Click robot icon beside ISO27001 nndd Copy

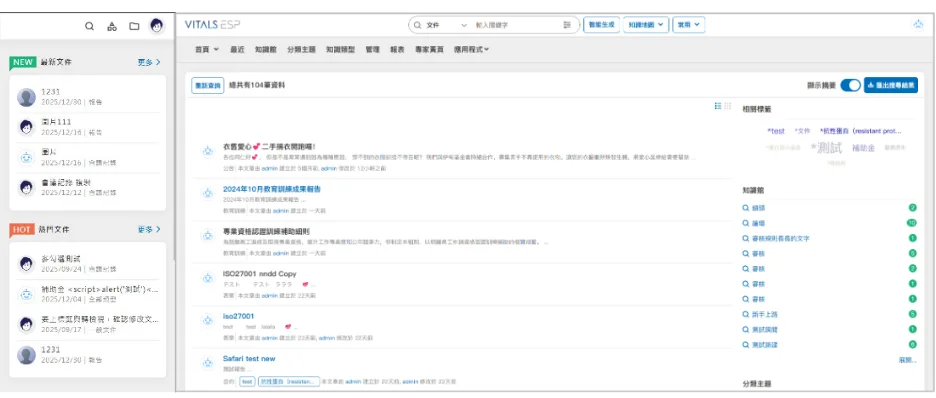click(x=207, y=277)
